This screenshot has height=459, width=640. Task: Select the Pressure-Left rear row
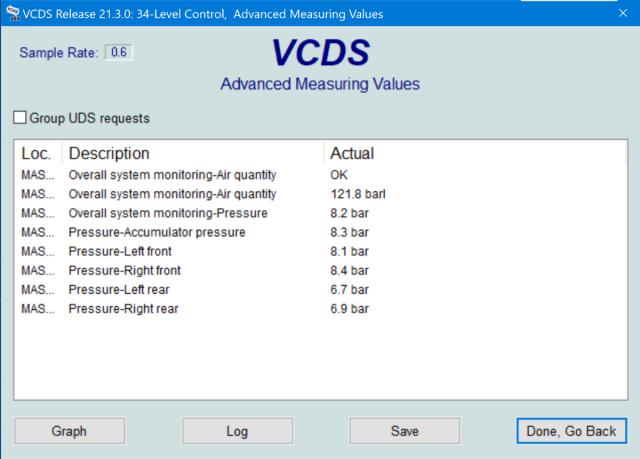(x=320, y=290)
